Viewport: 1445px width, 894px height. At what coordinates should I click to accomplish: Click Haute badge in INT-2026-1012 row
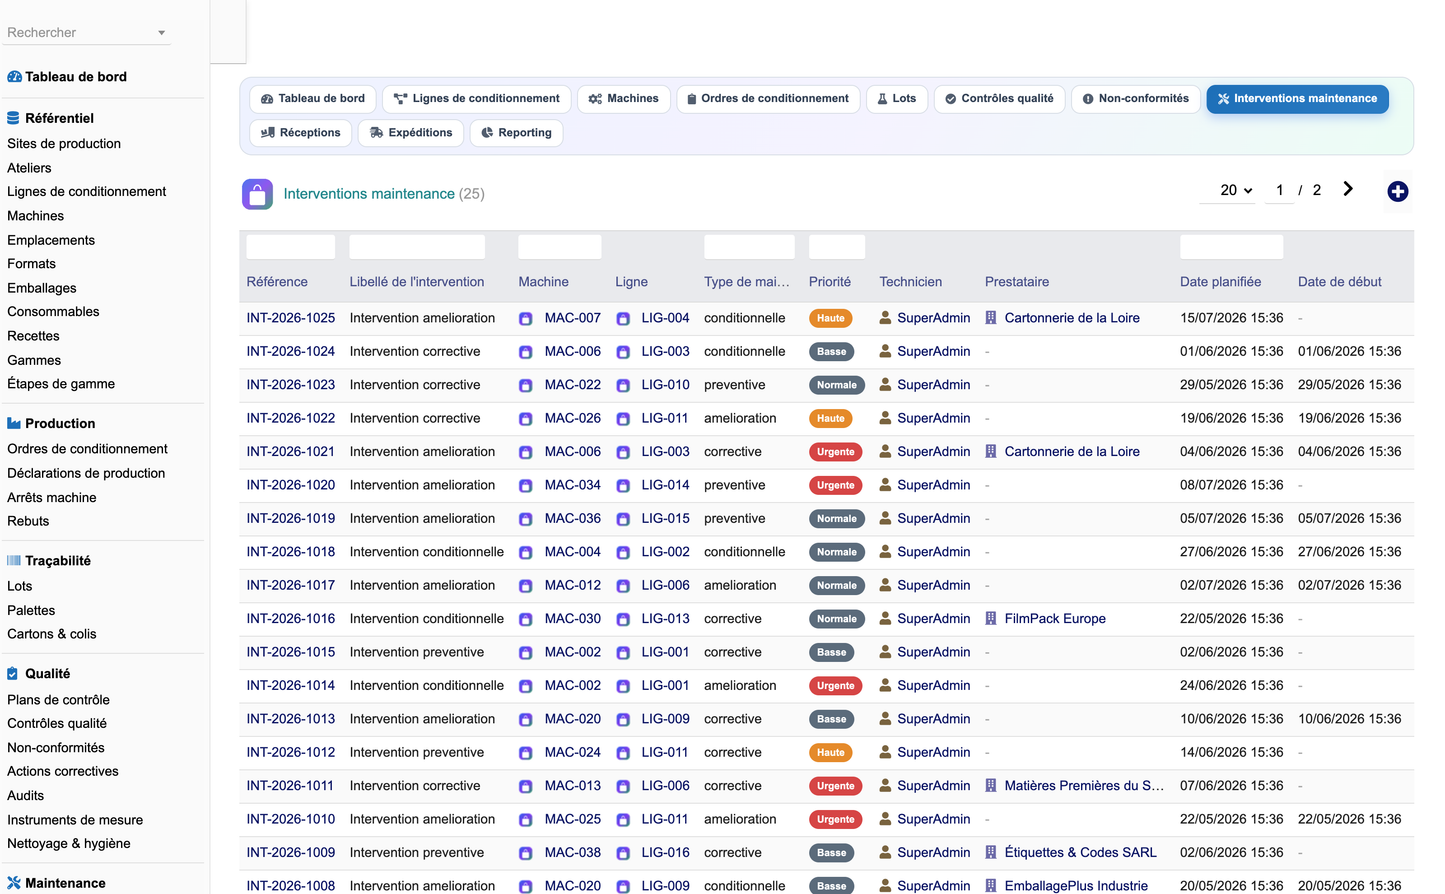(831, 753)
